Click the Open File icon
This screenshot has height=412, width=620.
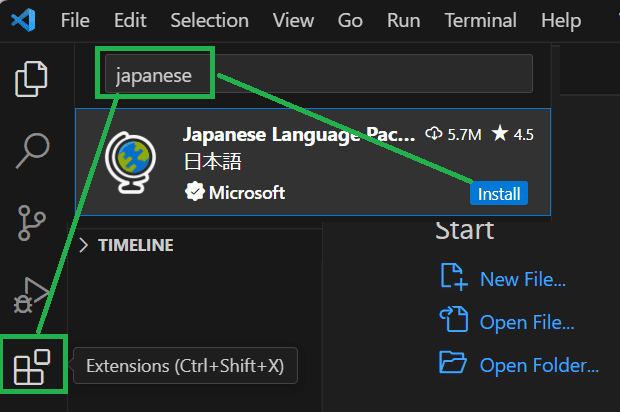454,319
